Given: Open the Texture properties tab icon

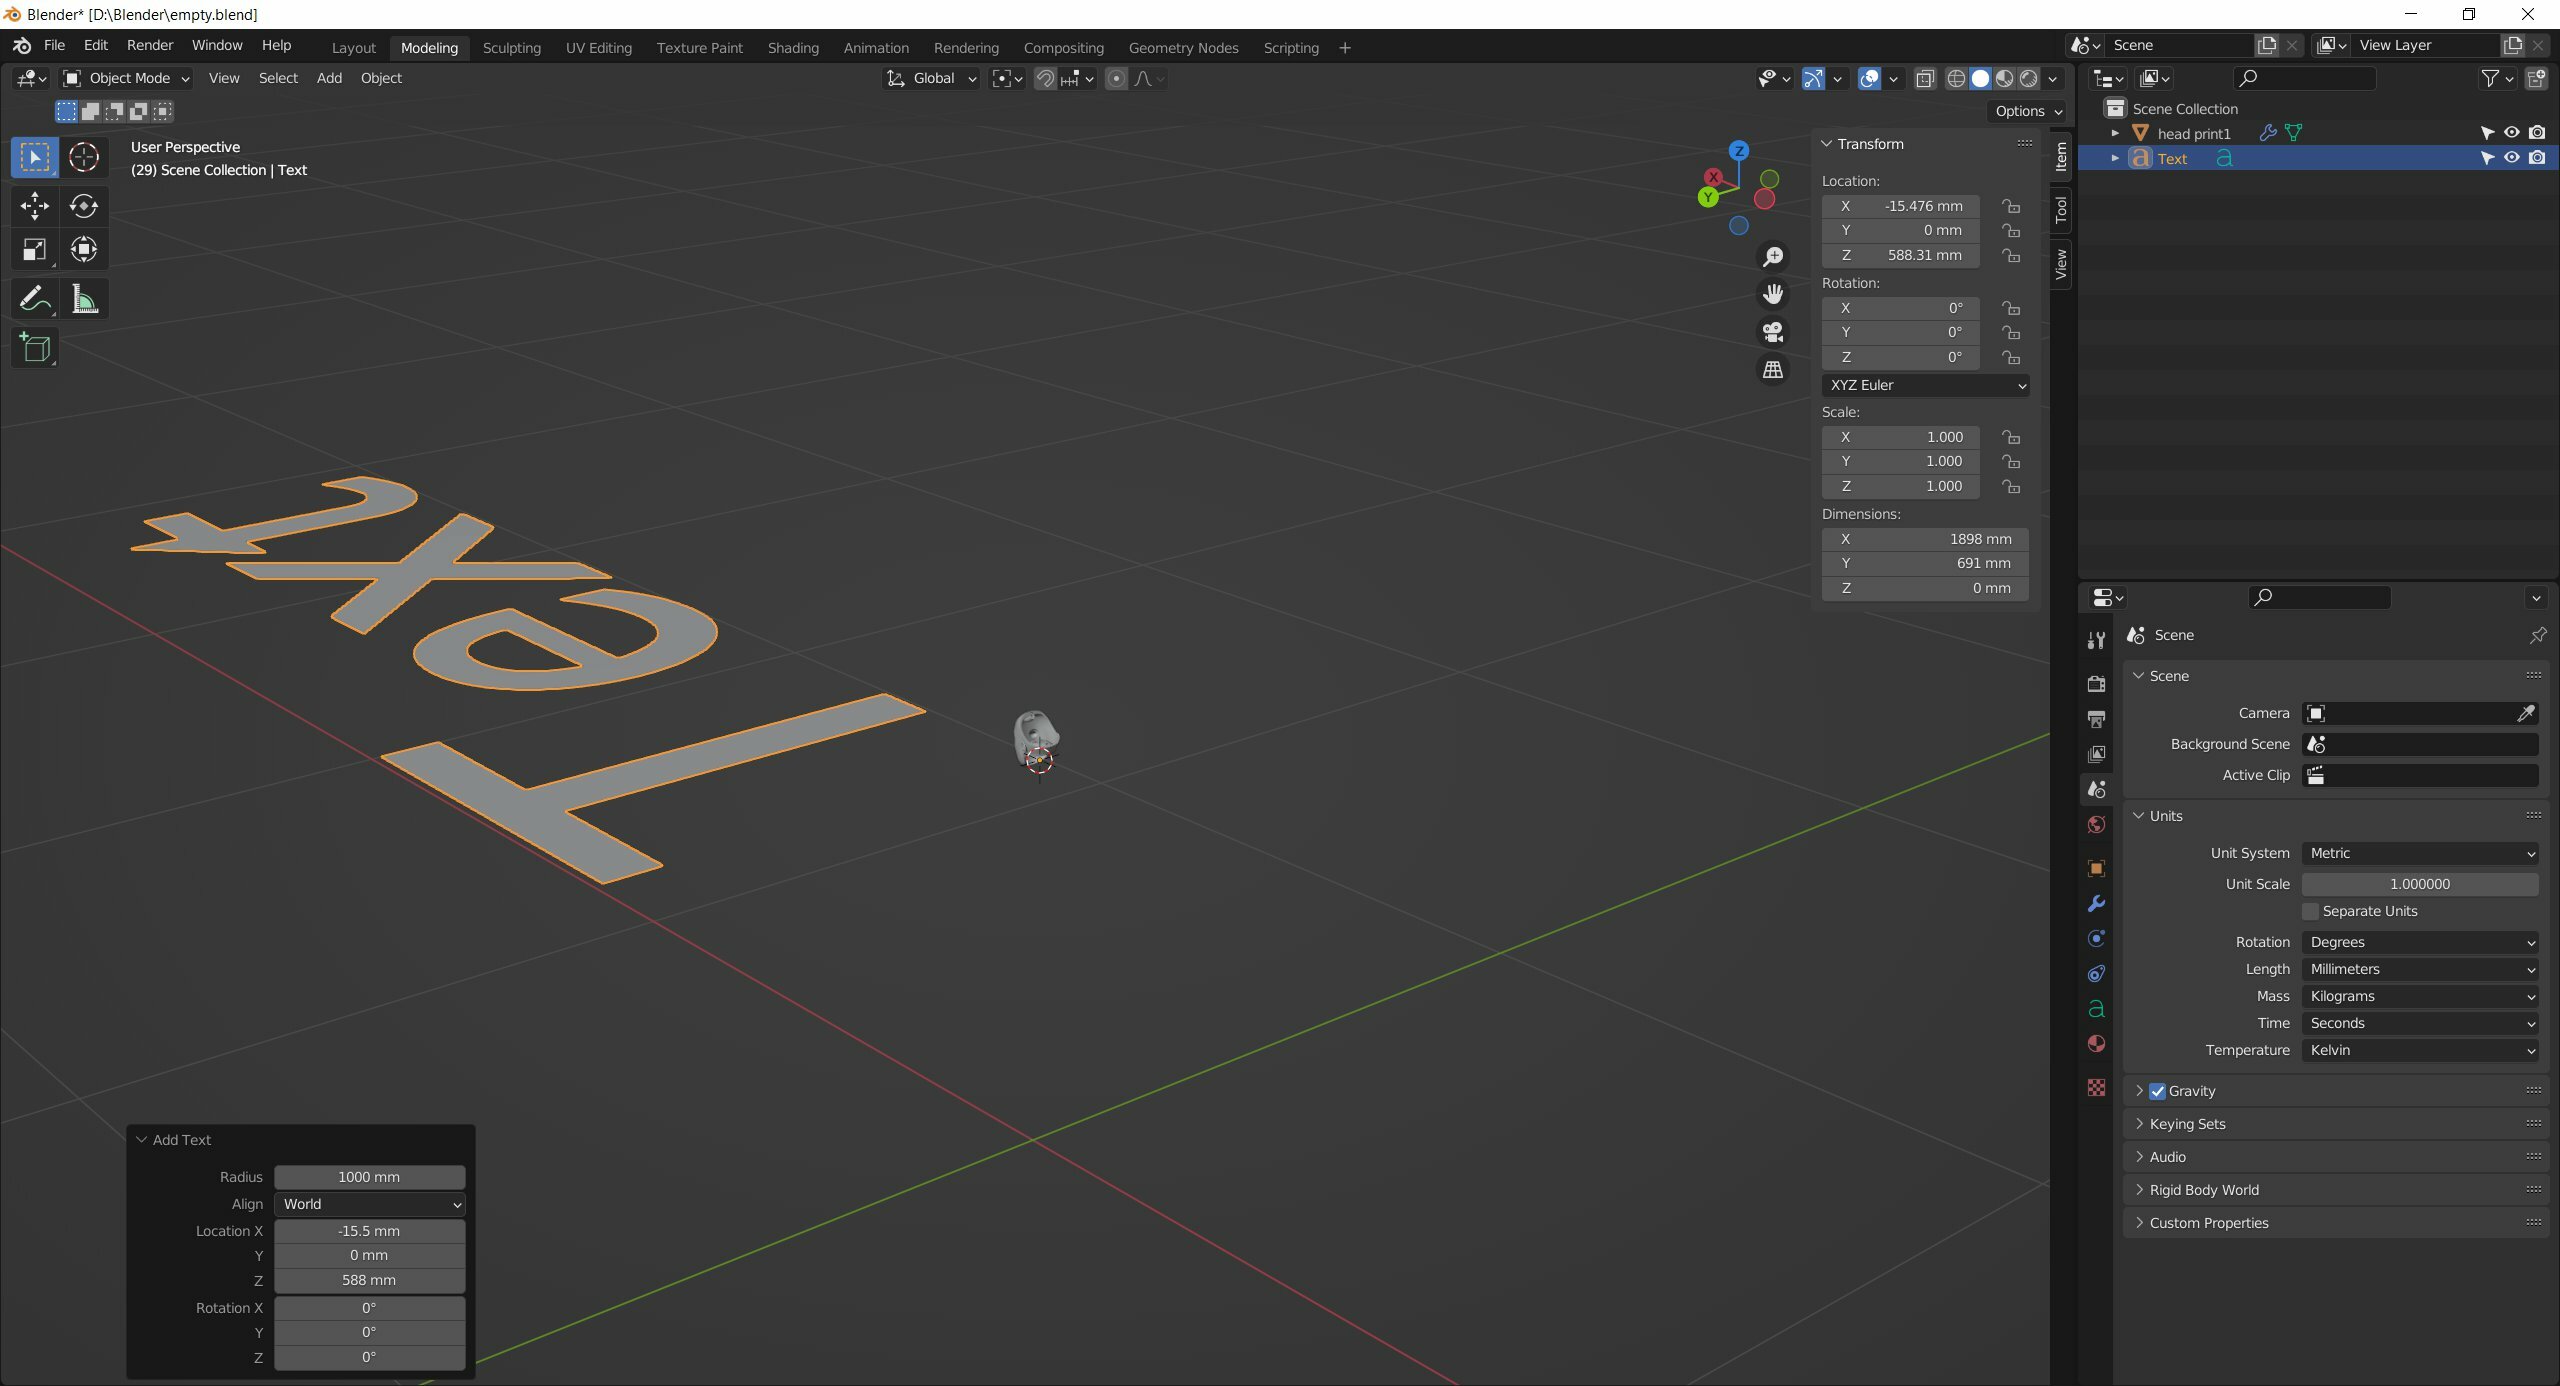Looking at the screenshot, I should click(x=2096, y=1088).
